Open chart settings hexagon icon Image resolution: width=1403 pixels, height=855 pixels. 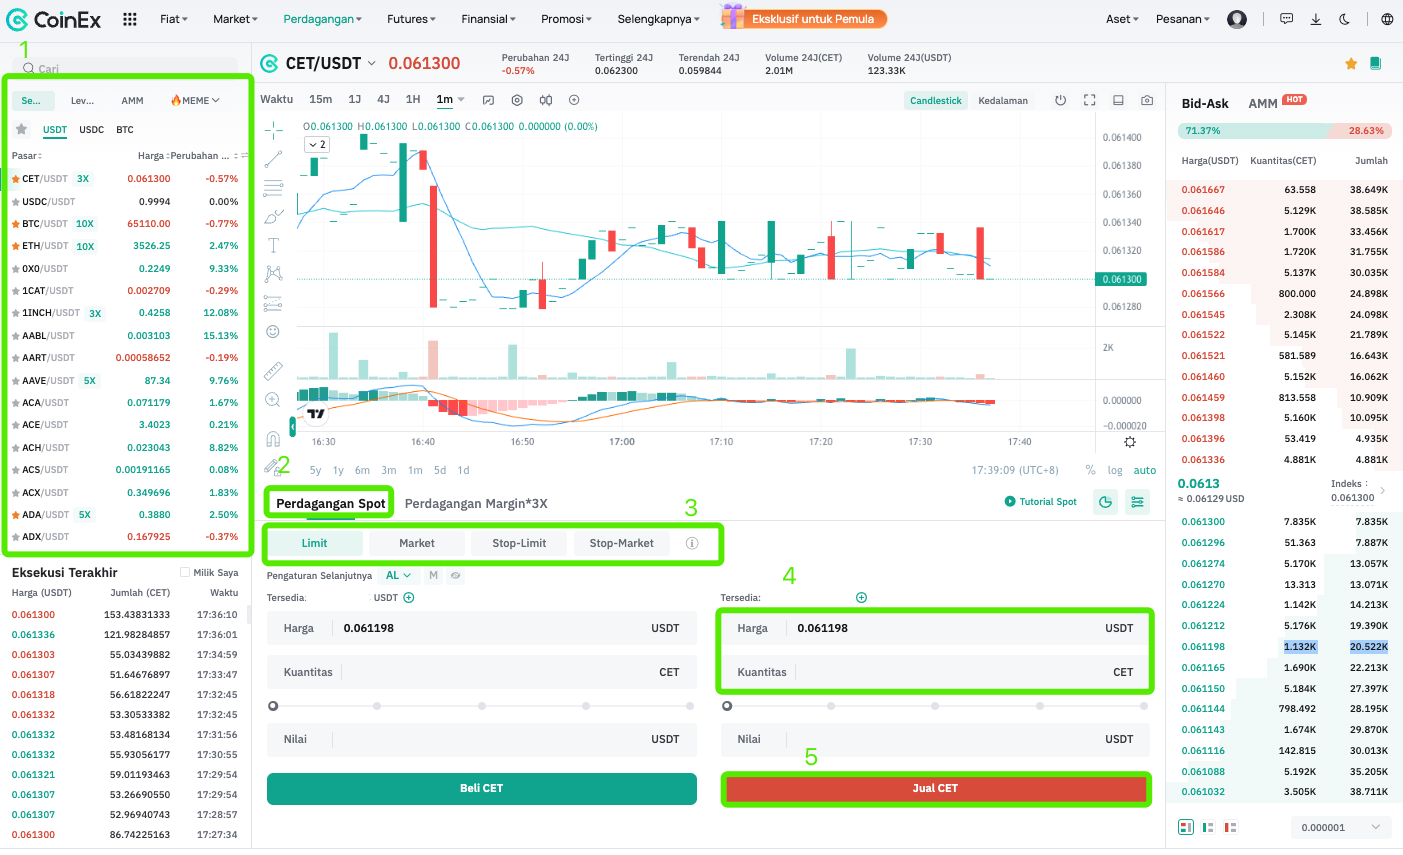[517, 100]
